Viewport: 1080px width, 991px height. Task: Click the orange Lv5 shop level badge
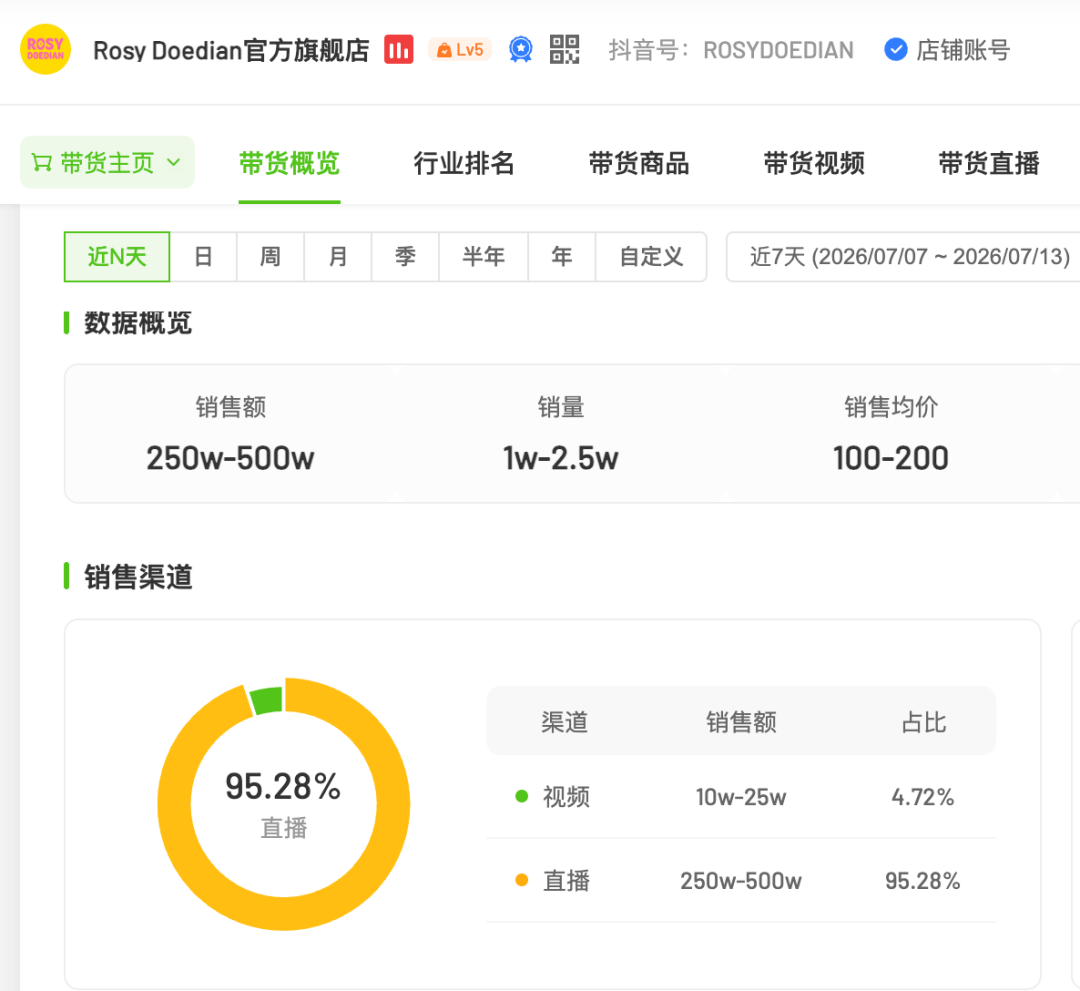pyautogui.click(x=460, y=50)
